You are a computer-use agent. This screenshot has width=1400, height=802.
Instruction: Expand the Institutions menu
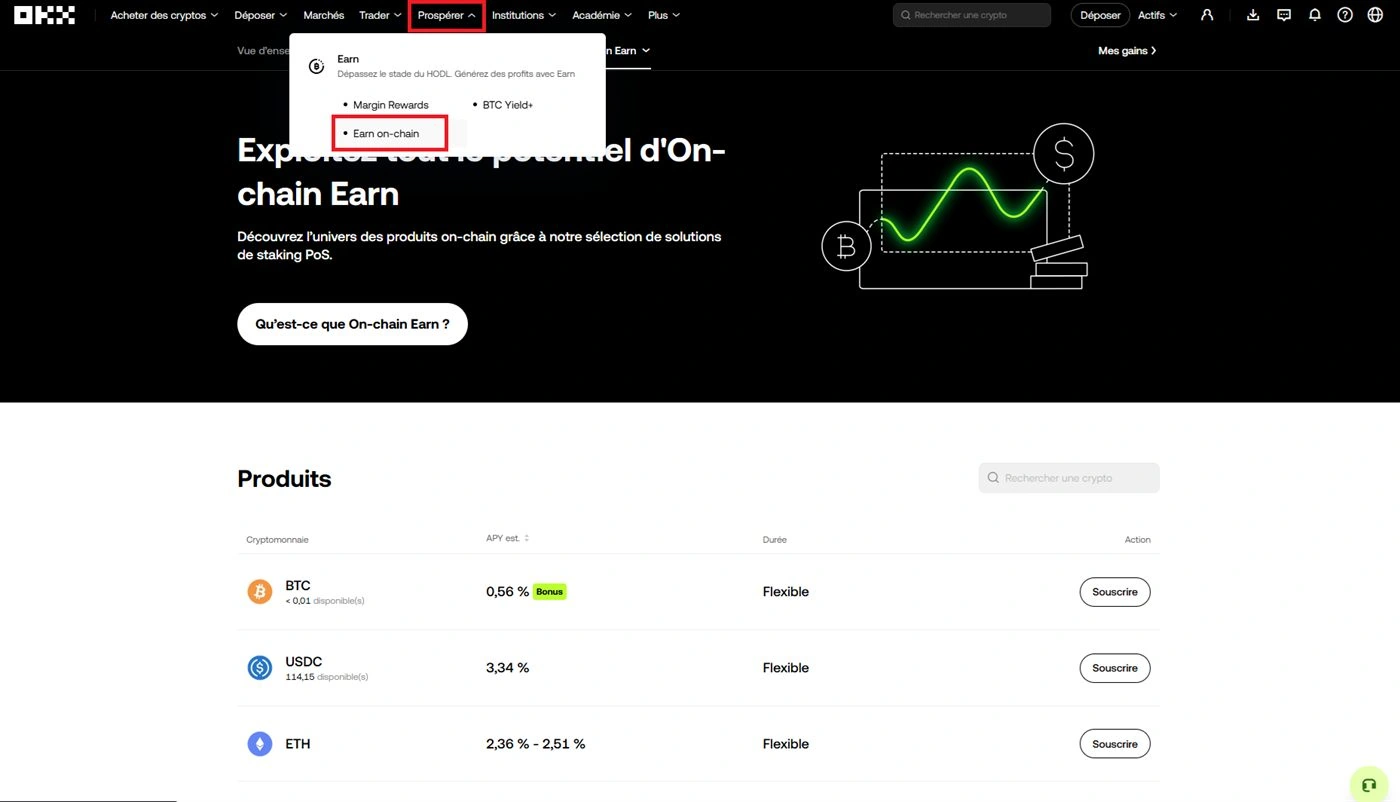pos(524,15)
